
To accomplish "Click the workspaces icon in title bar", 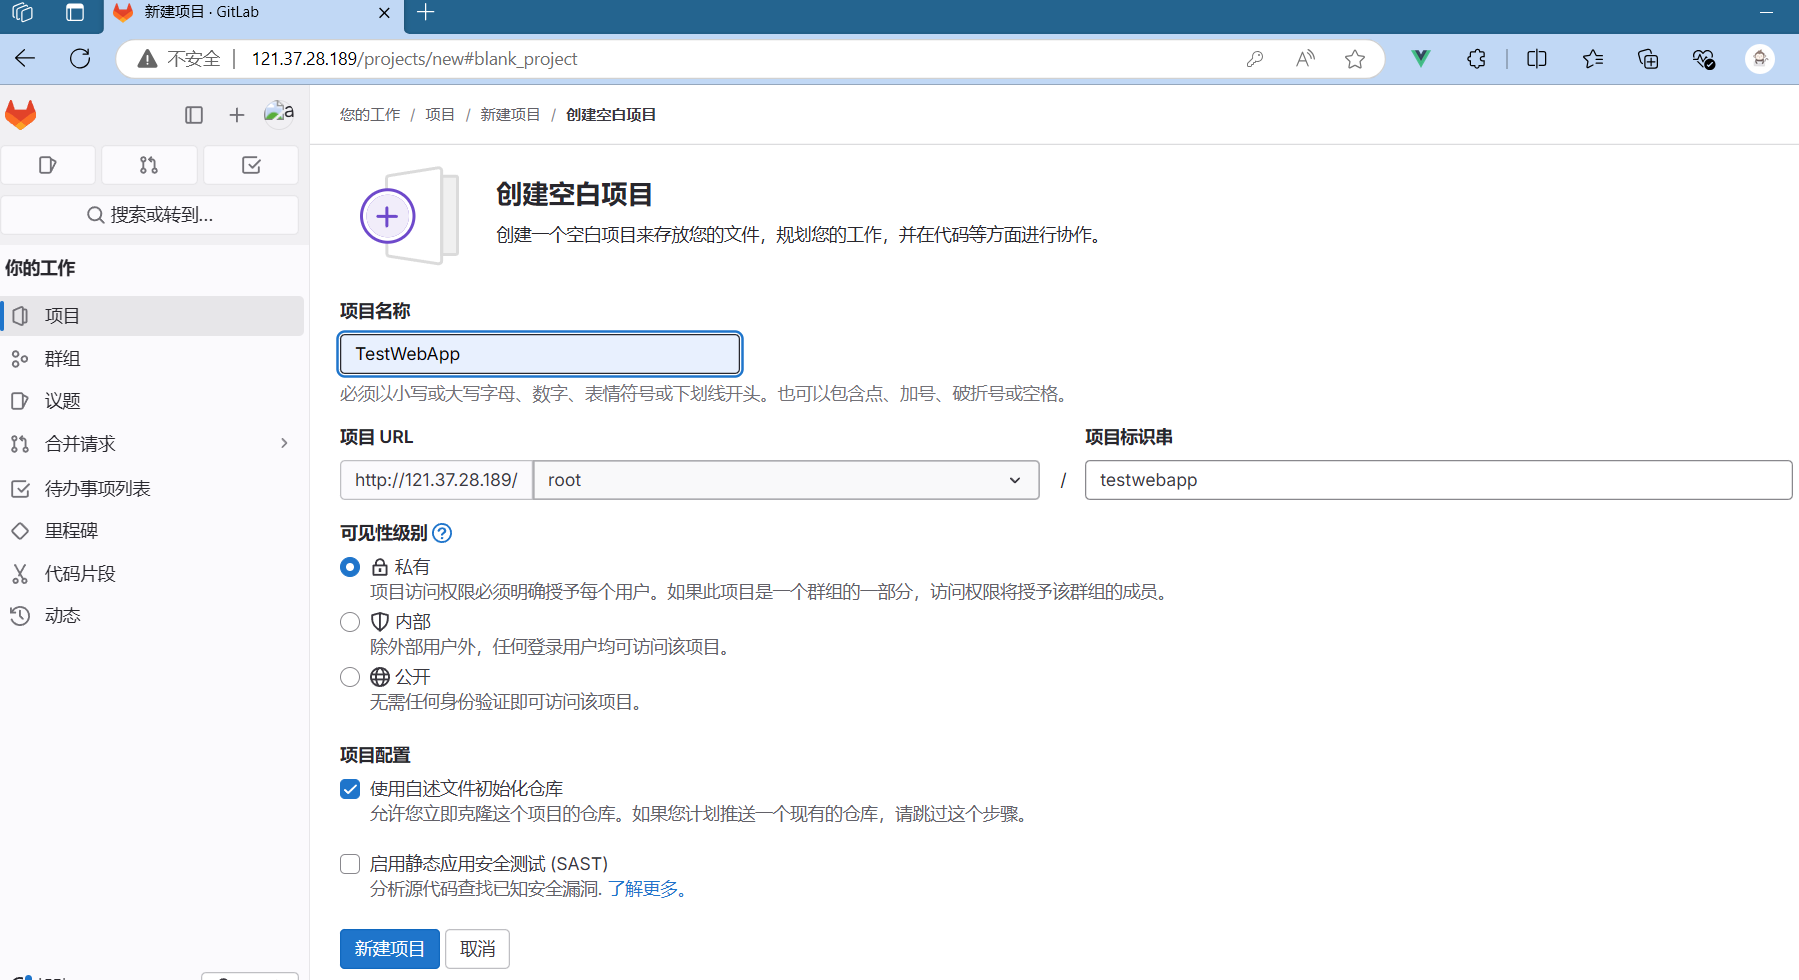I will click(22, 12).
